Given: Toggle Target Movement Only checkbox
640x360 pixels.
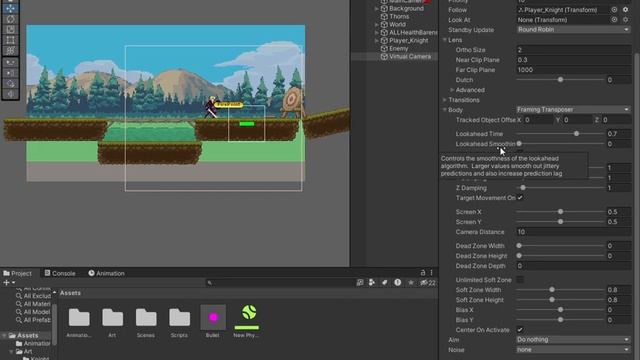Looking at the screenshot, I should coord(520,198).
